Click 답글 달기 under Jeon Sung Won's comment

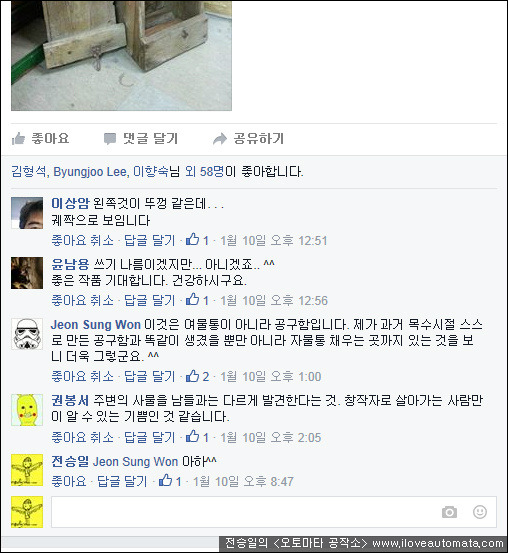150,377
